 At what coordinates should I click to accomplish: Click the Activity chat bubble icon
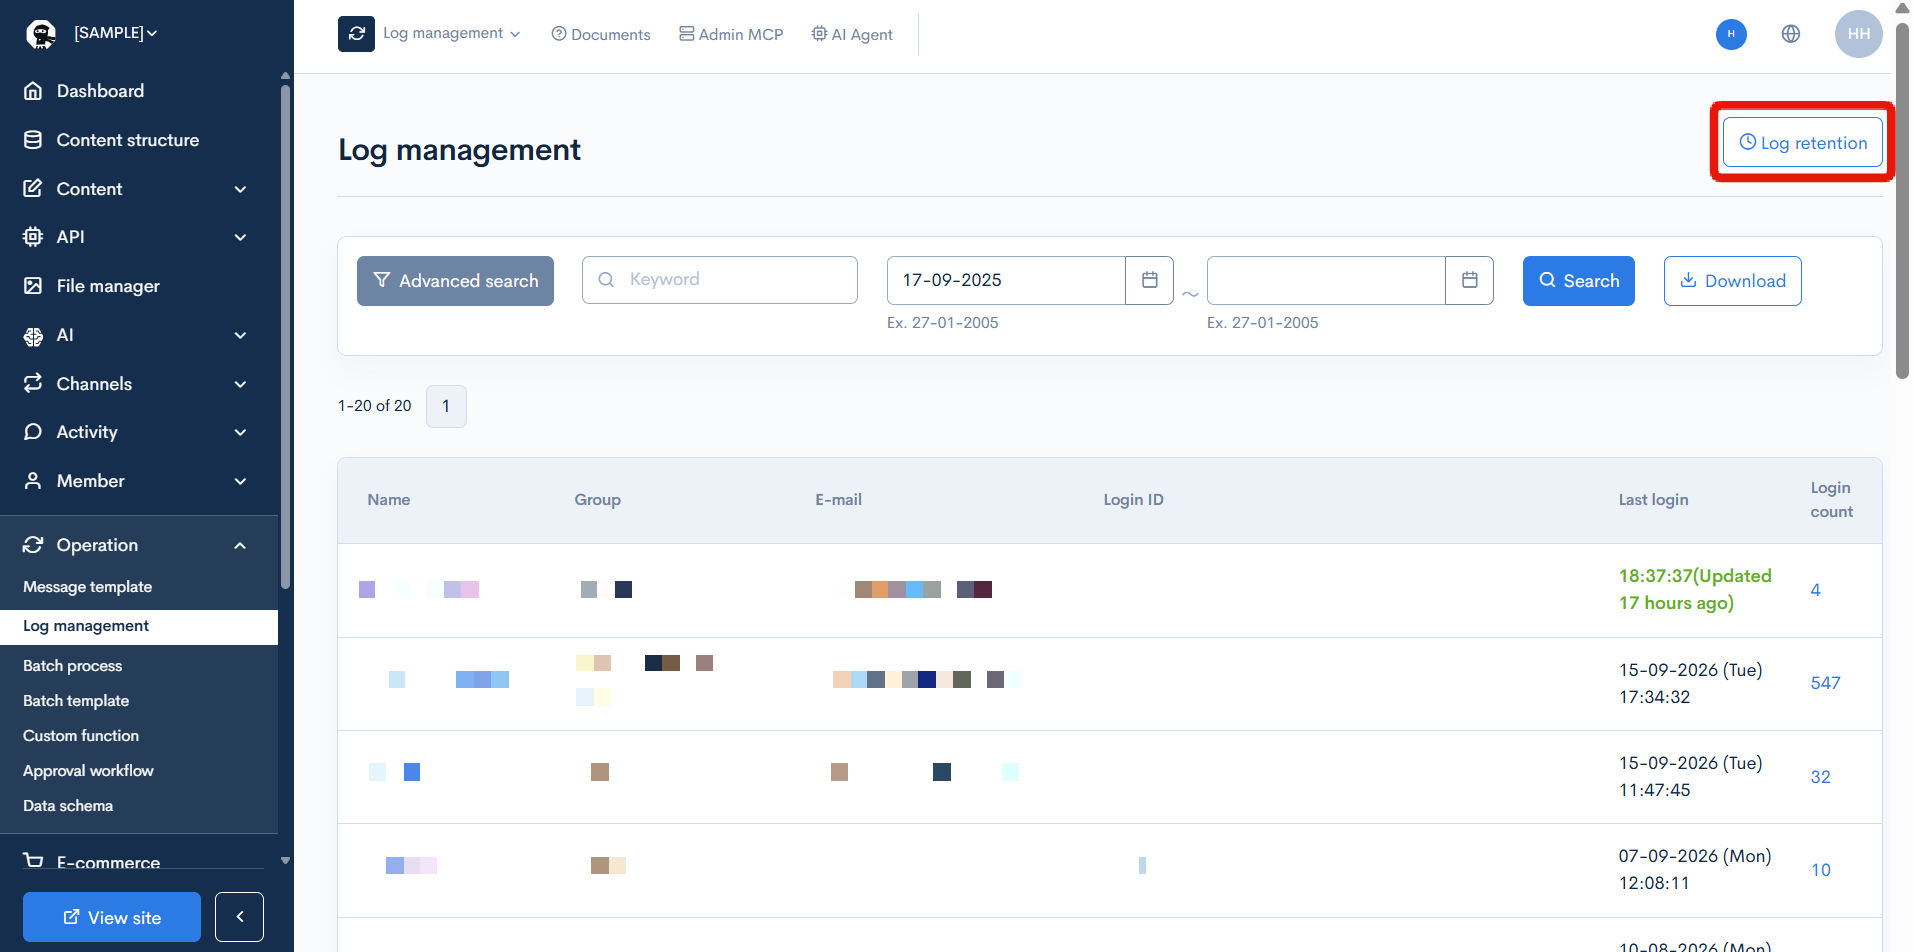(33, 432)
